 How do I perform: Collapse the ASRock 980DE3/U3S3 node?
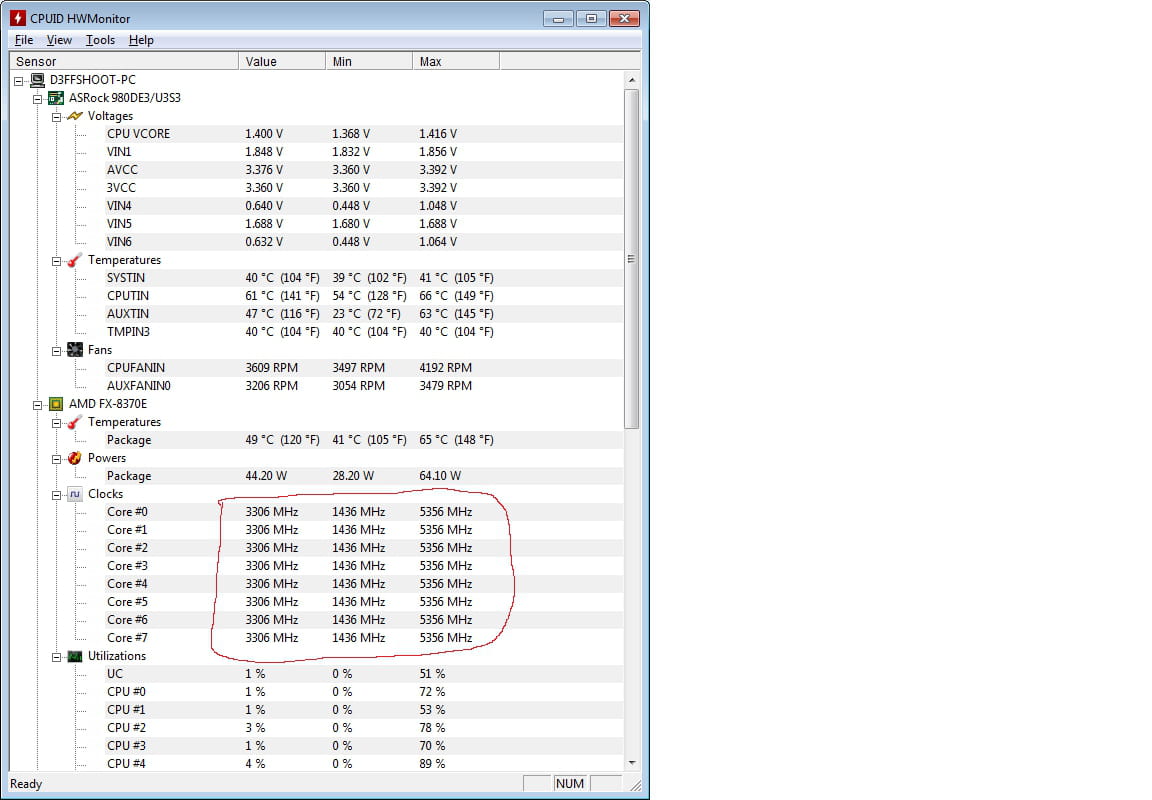click(37, 98)
